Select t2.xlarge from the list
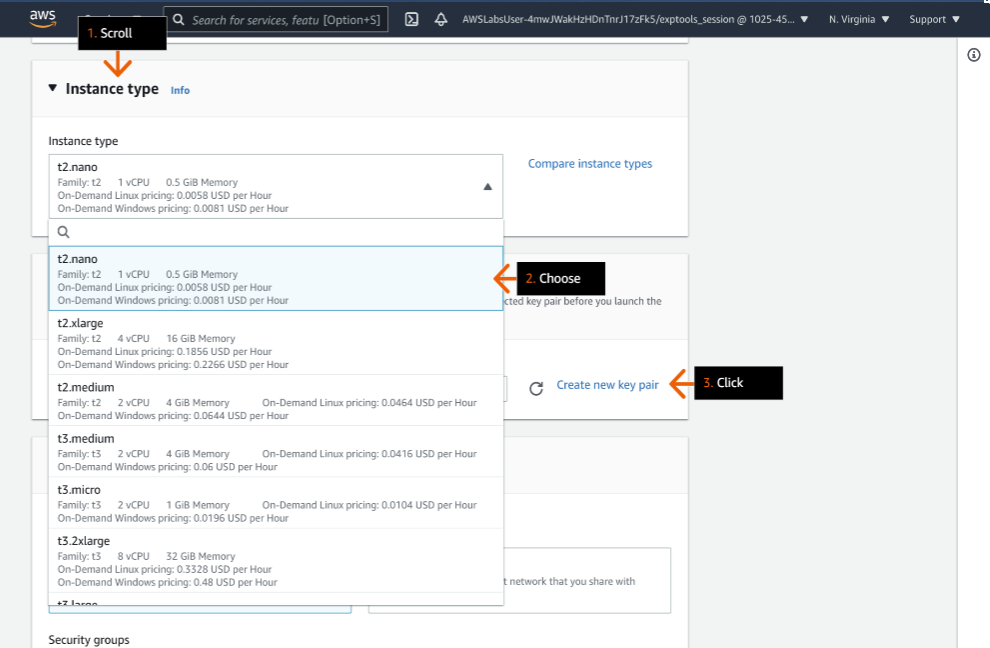Screen dimensions: 990x648 click(x=275, y=343)
